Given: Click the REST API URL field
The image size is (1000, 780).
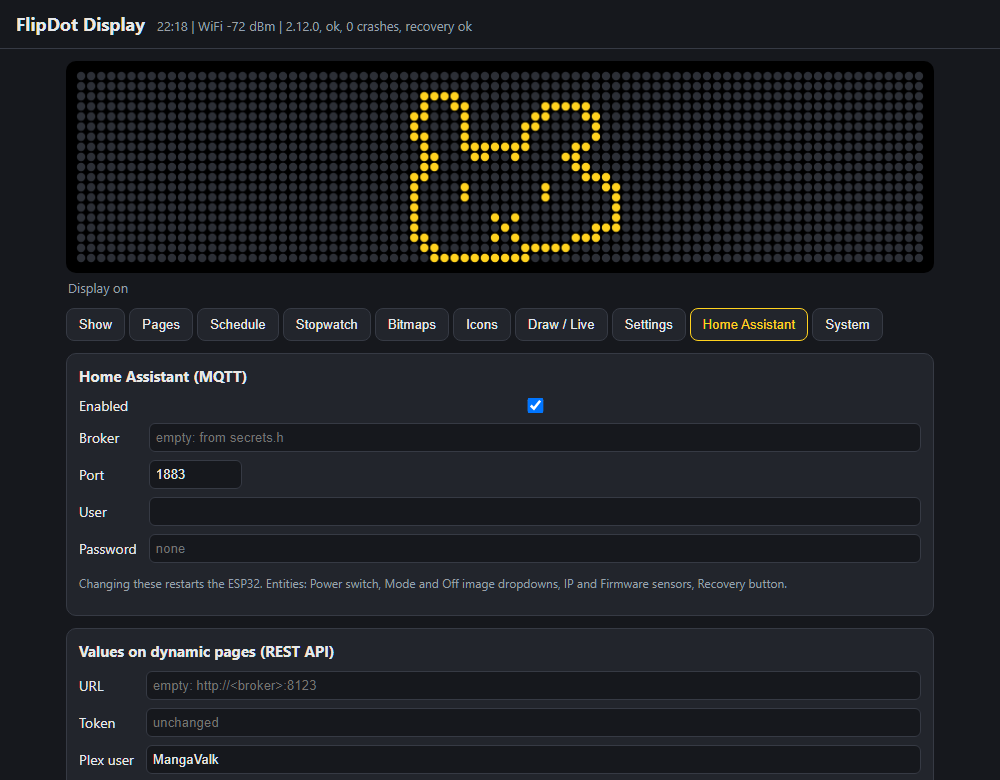Looking at the screenshot, I should click(533, 686).
